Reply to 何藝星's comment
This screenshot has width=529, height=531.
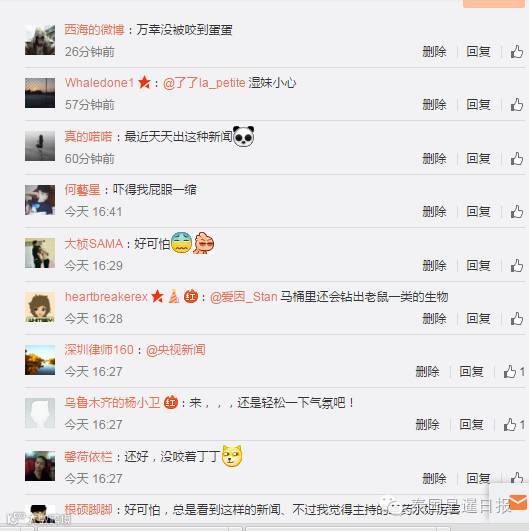pos(478,212)
